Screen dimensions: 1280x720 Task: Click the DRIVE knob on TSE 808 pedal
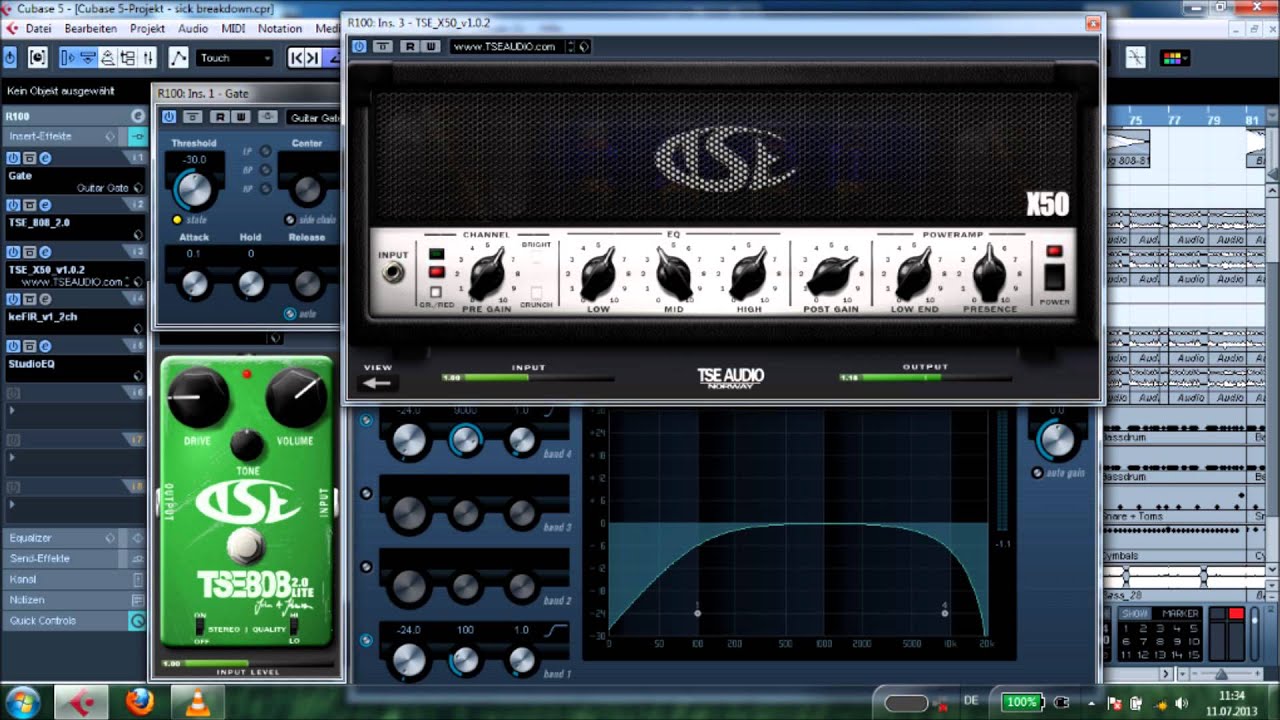coord(198,397)
